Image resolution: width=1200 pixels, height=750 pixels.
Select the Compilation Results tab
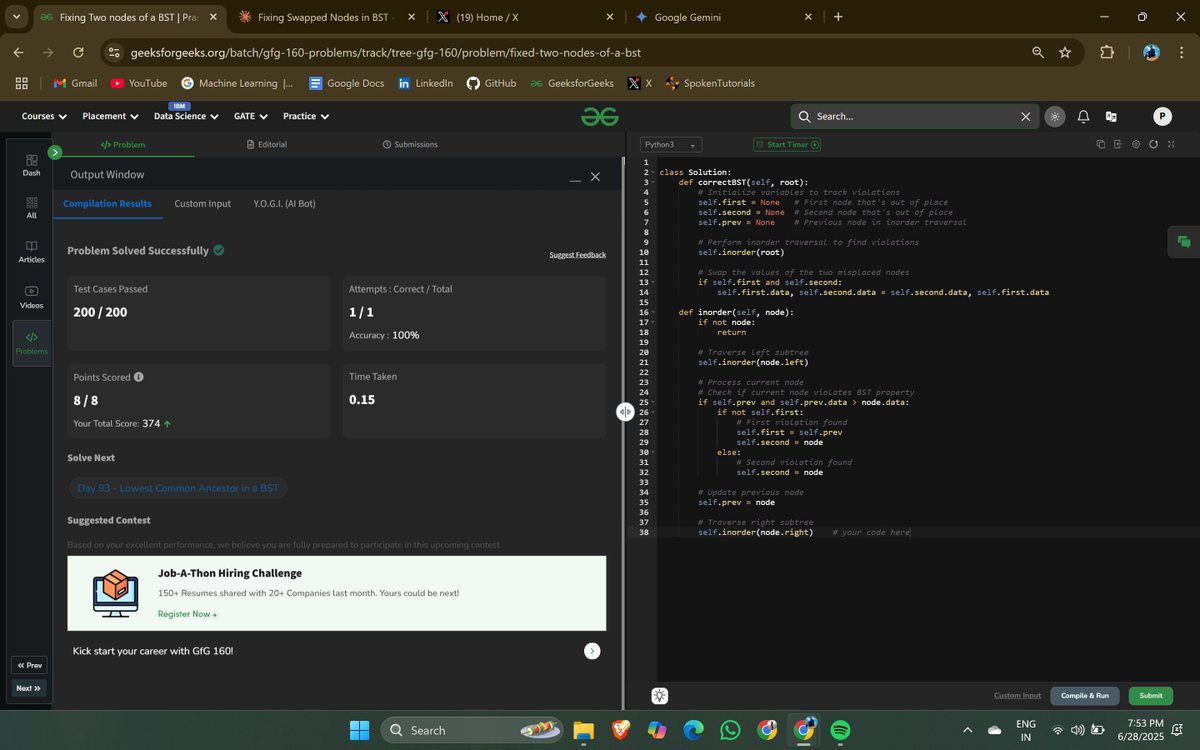point(107,204)
